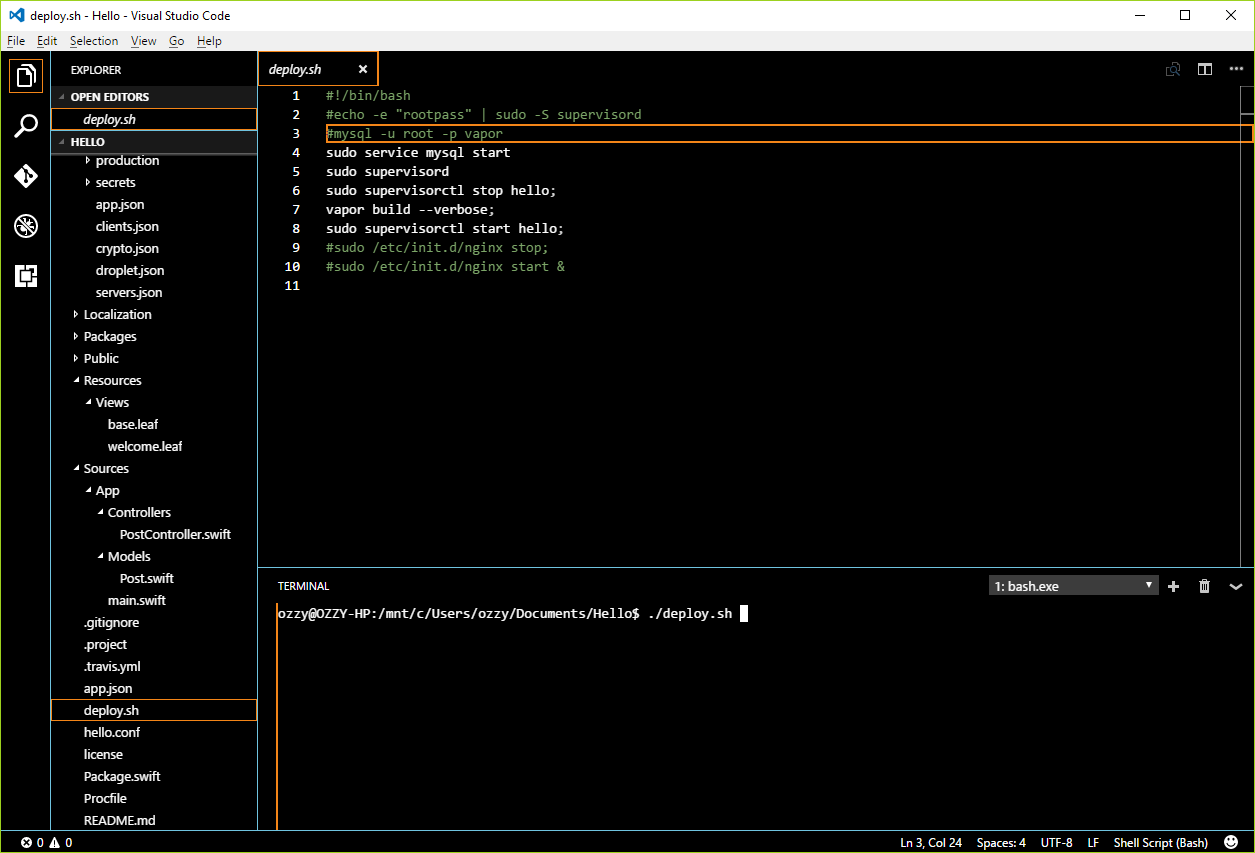Open droplet.json file

(130, 270)
